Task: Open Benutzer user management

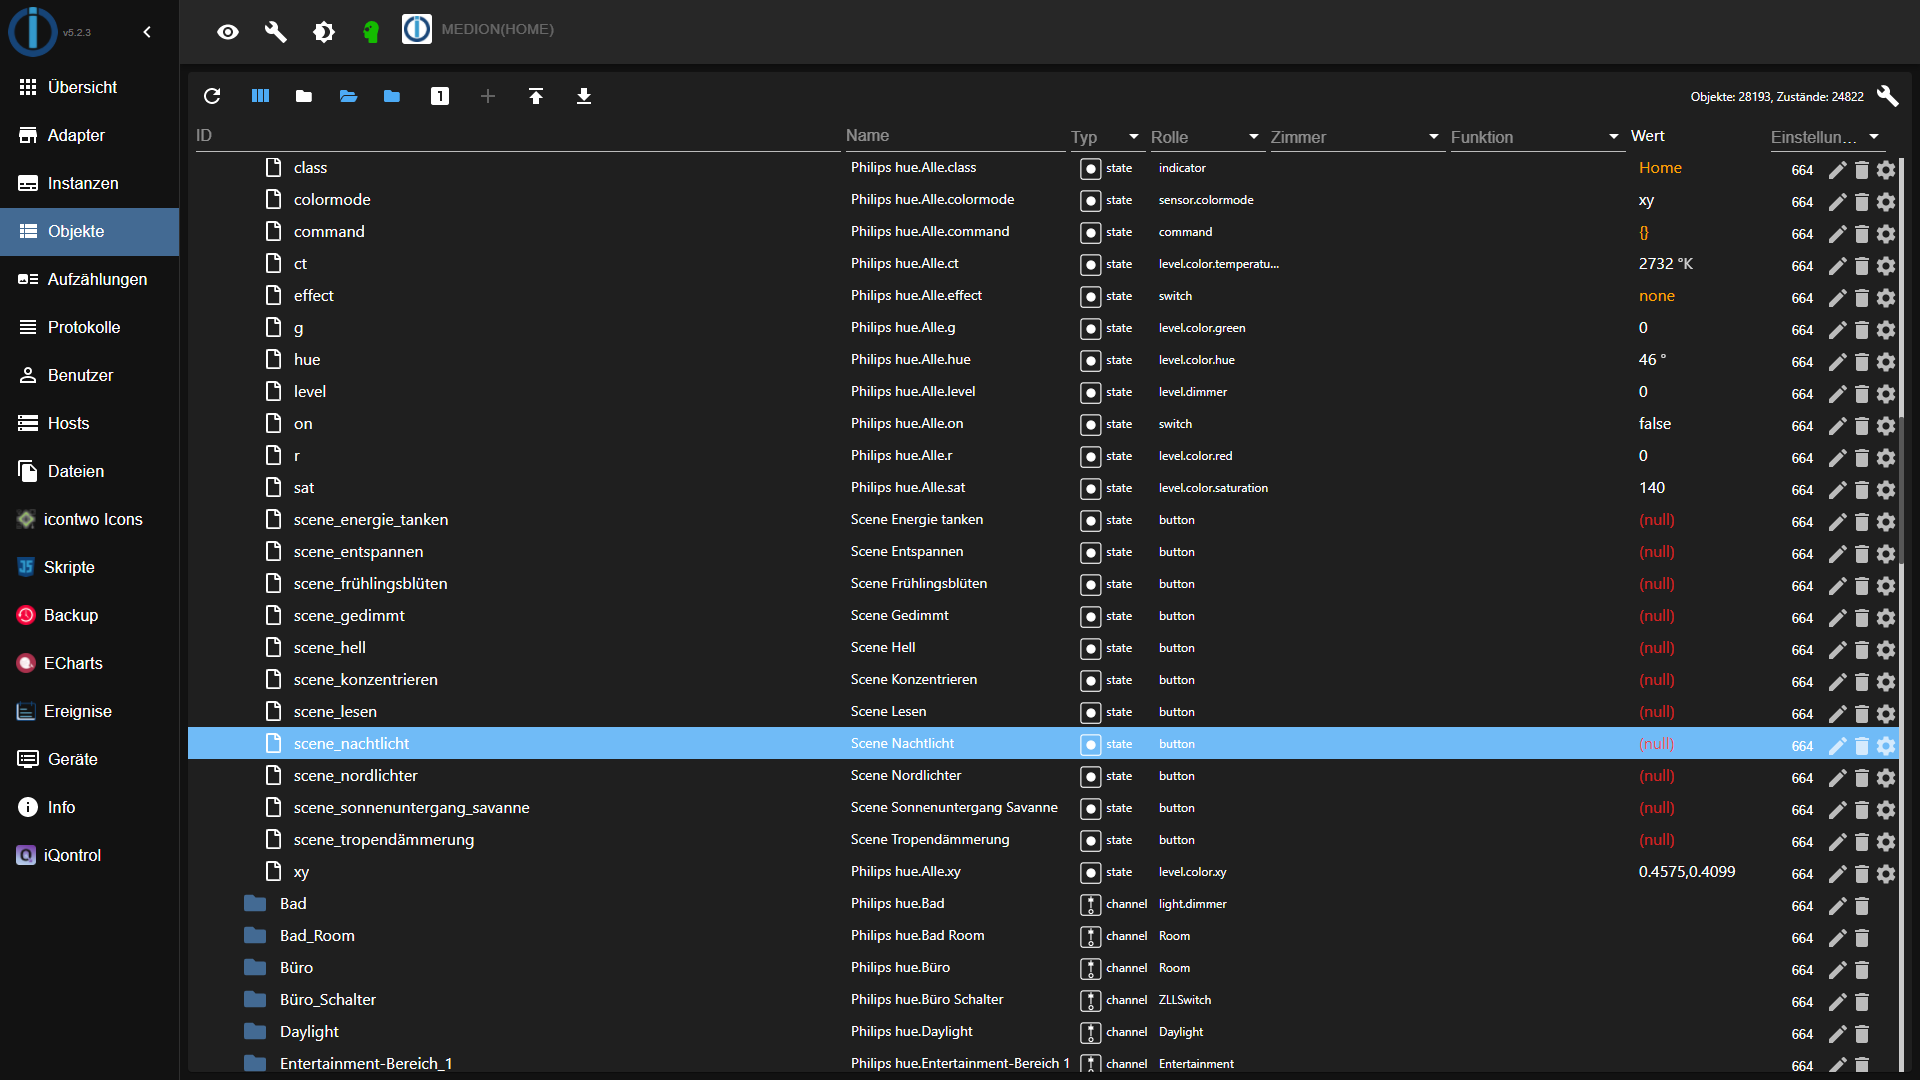Action: click(x=89, y=375)
